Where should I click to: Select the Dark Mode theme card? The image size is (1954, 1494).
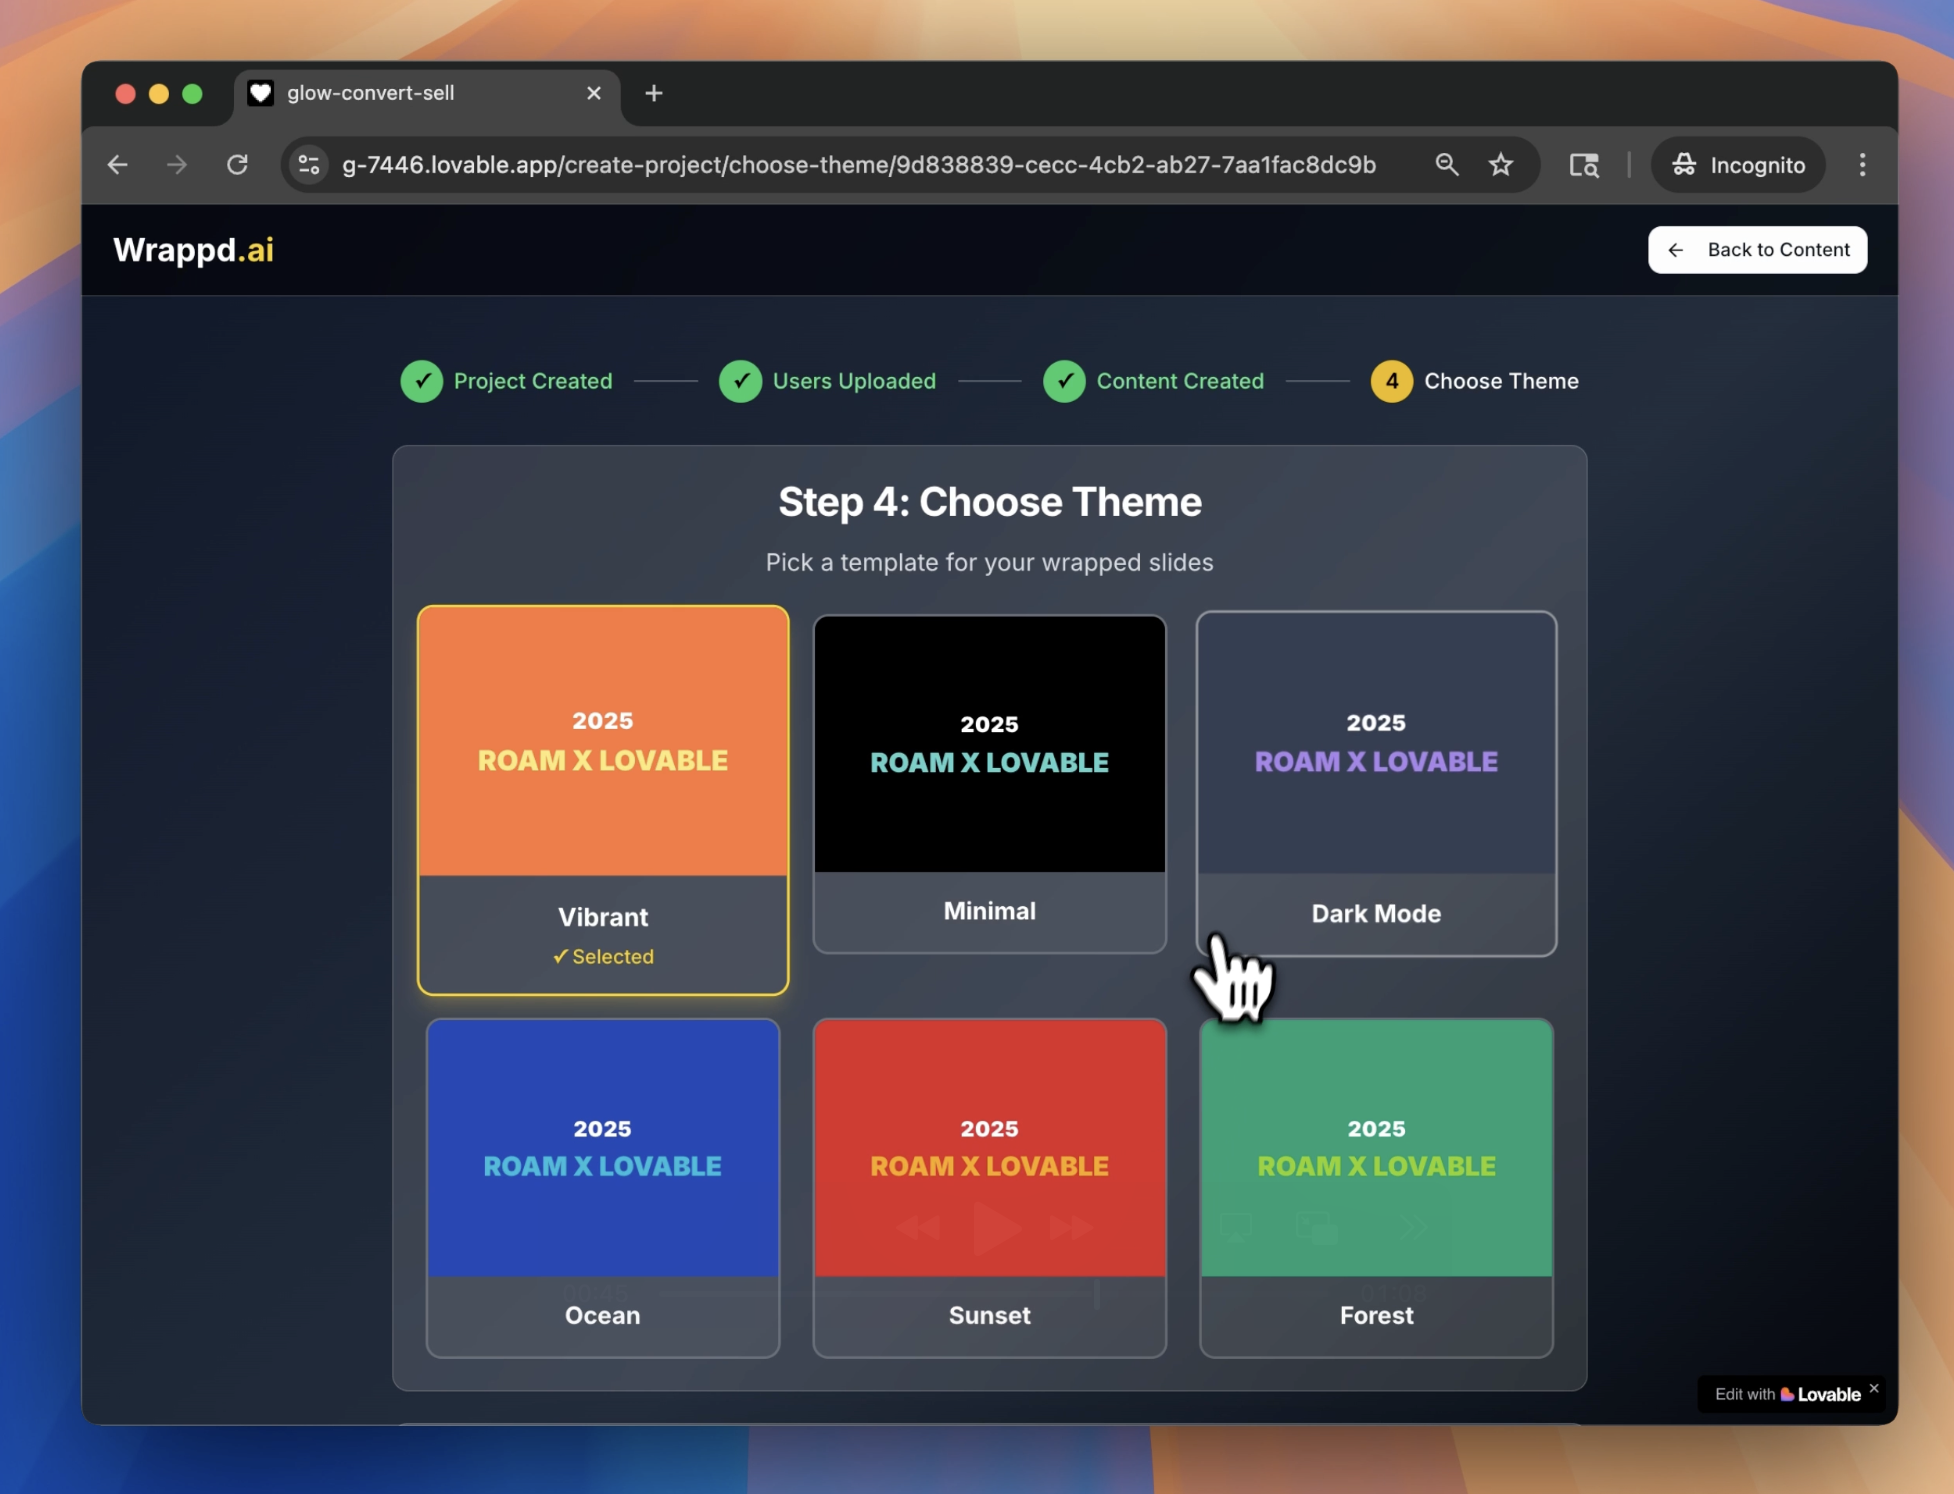pyautogui.click(x=1375, y=783)
